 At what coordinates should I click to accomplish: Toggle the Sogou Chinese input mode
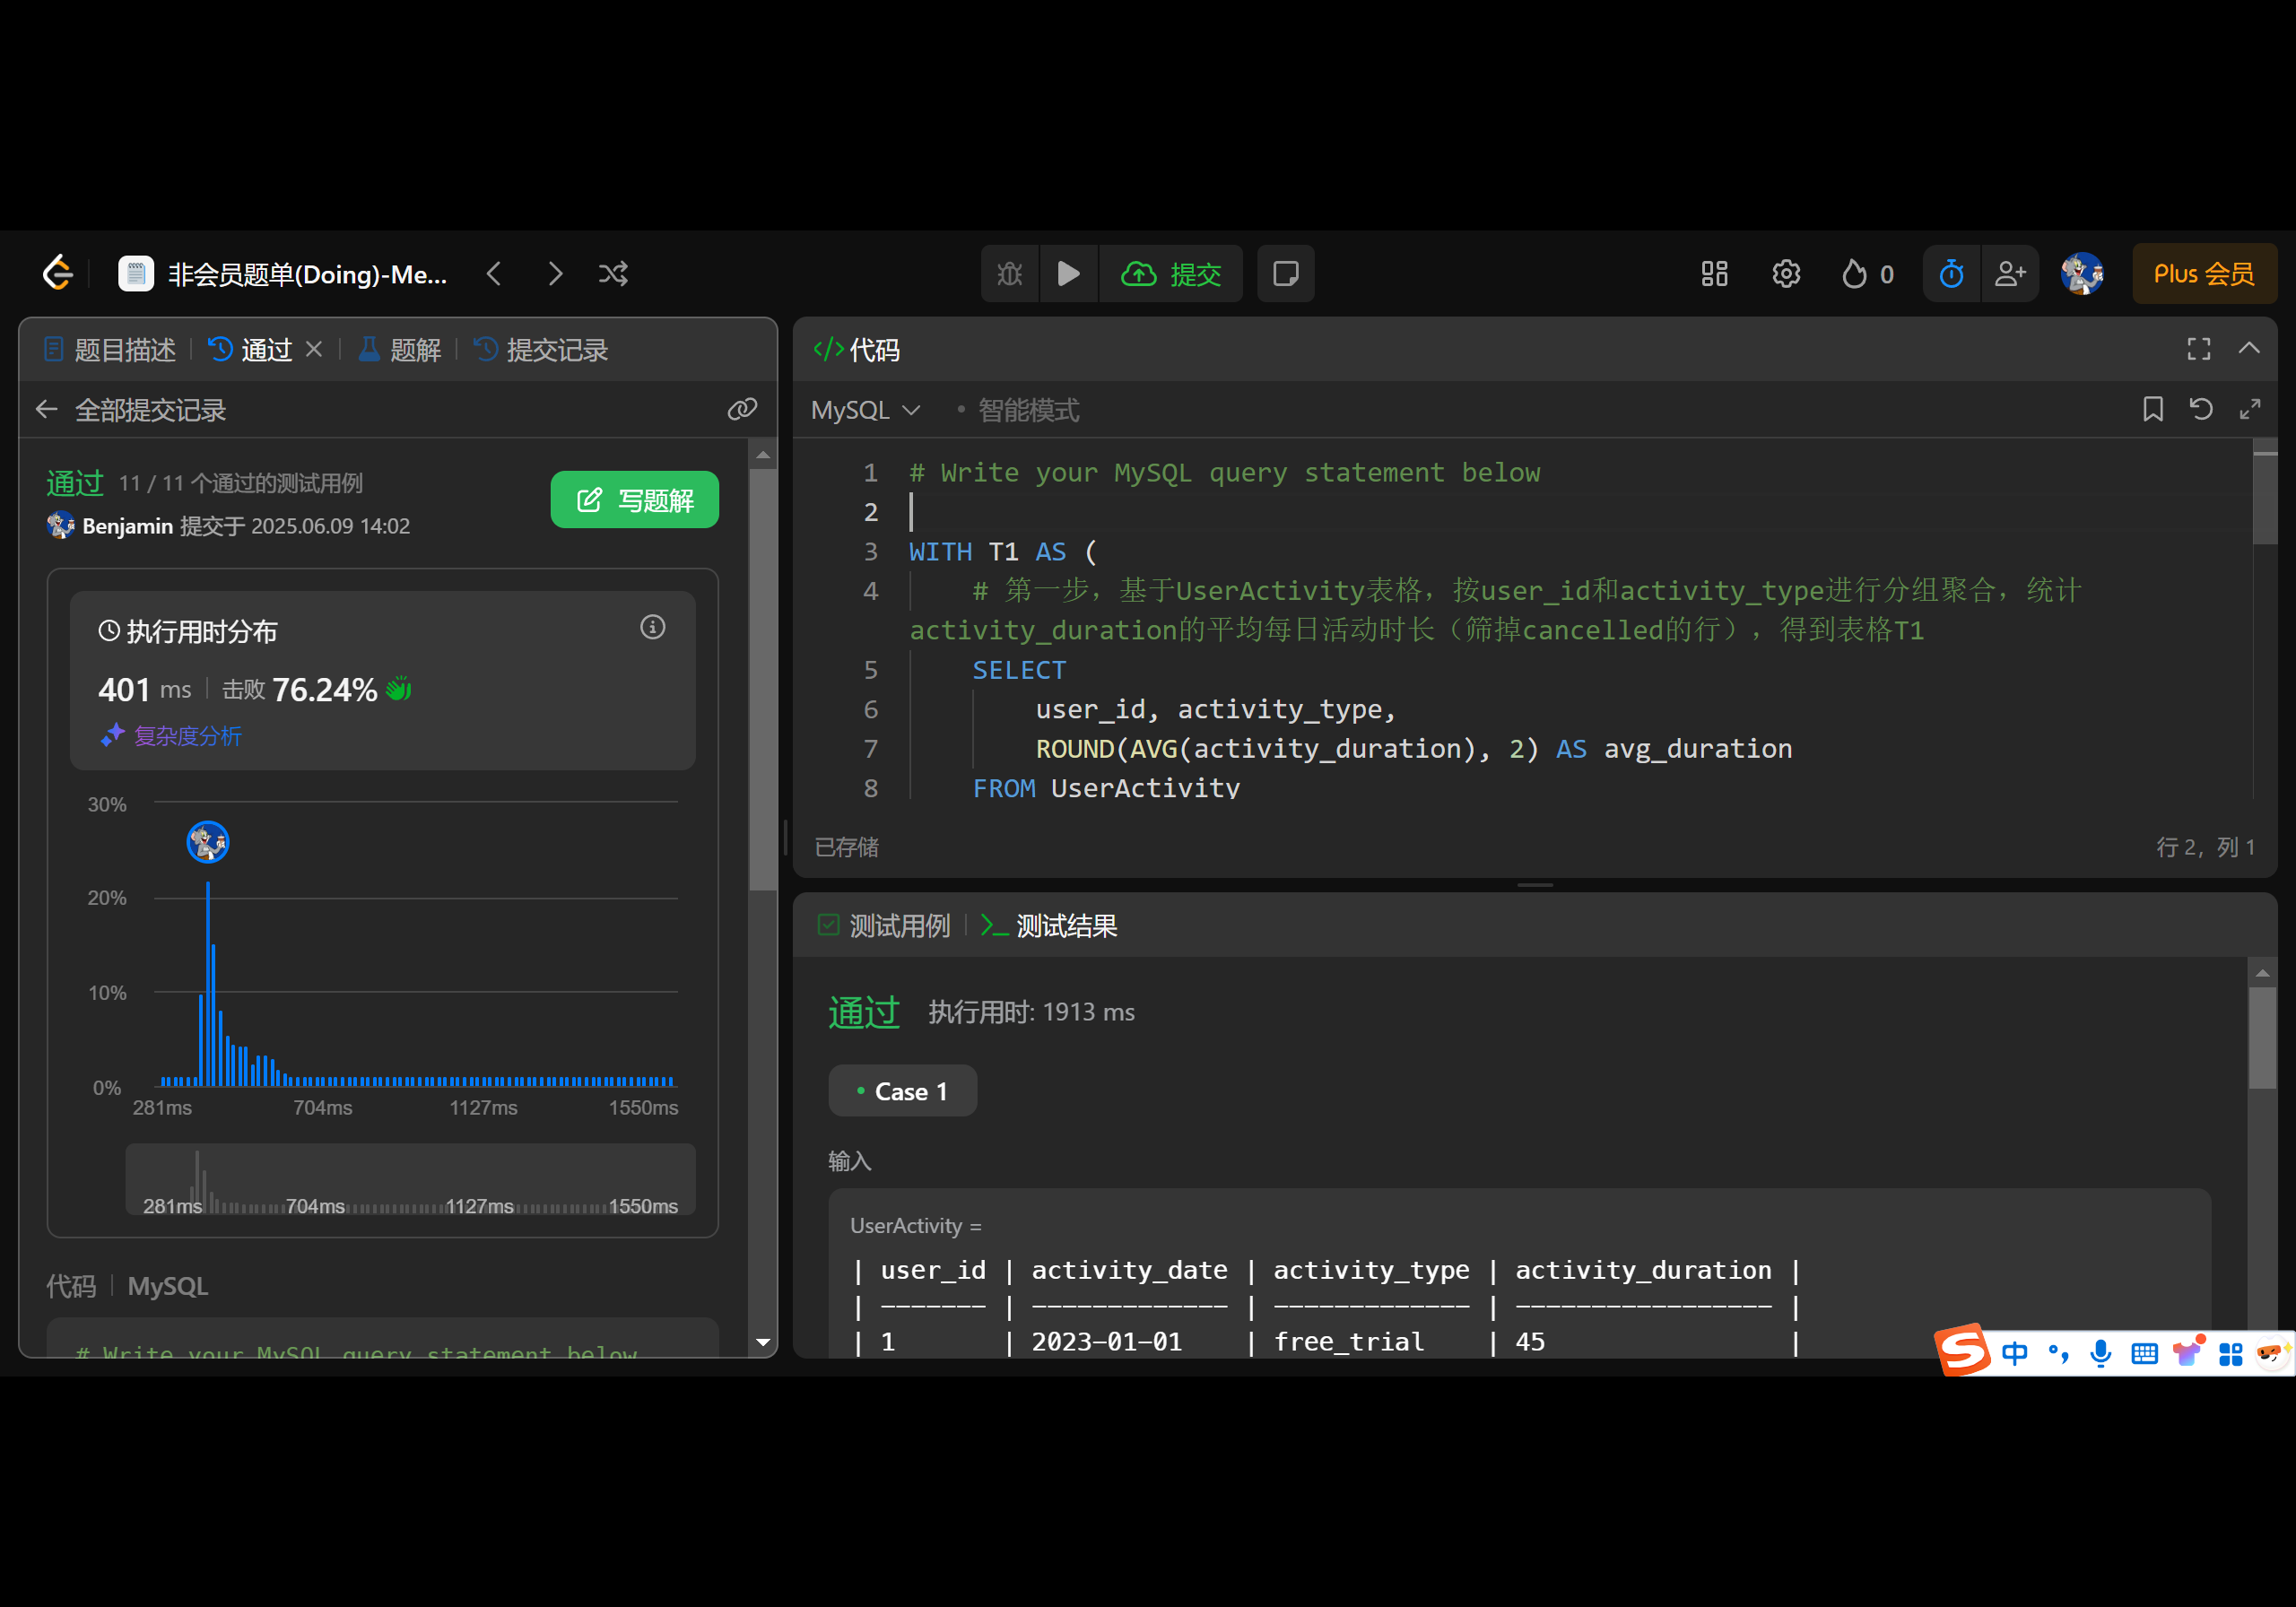2014,1353
